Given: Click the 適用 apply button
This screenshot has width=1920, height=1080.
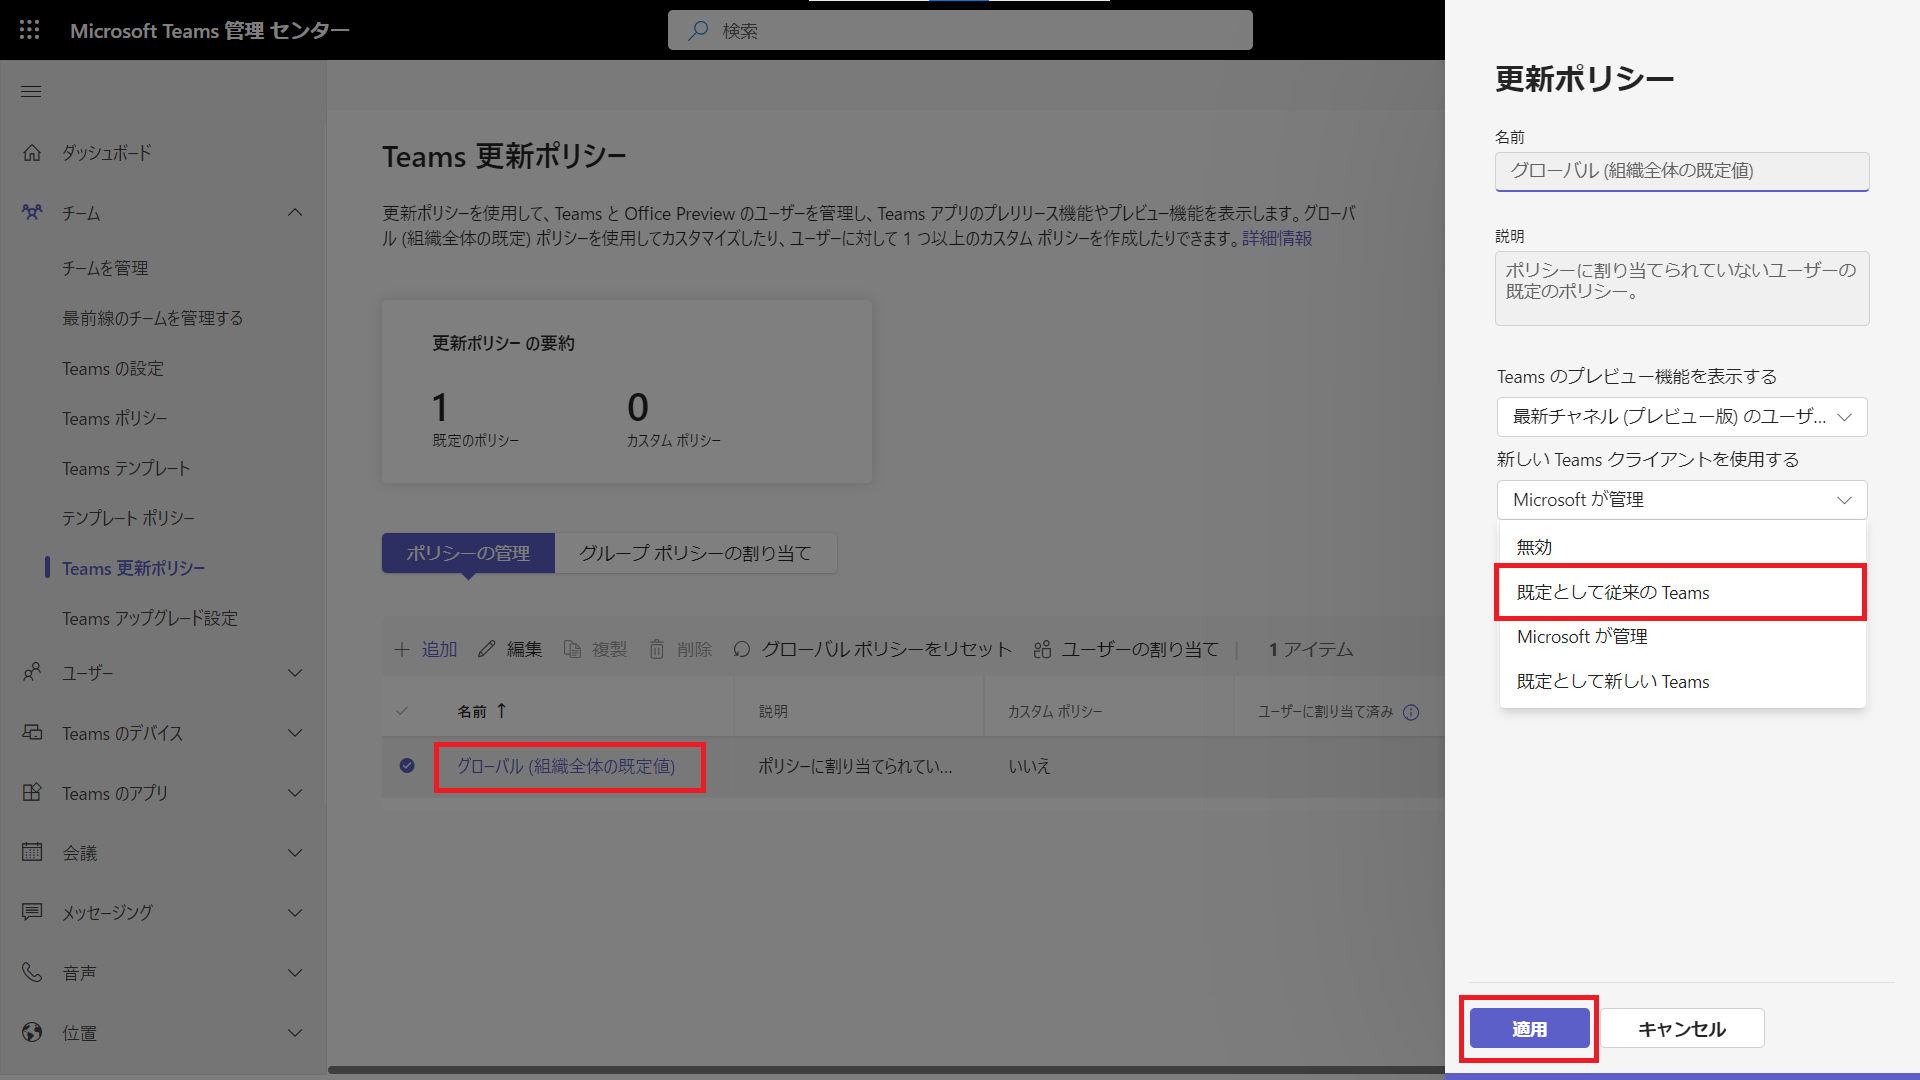Looking at the screenshot, I should [x=1529, y=1029].
